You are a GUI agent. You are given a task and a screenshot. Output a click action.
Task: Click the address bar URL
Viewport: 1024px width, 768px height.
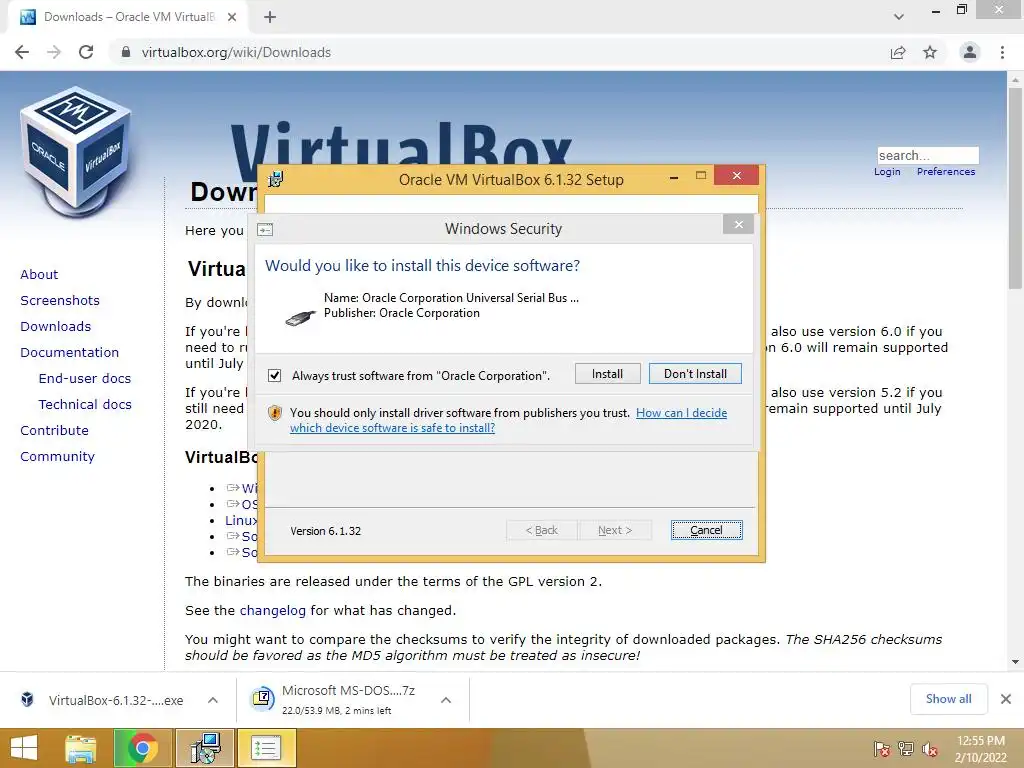(x=236, y=52)
